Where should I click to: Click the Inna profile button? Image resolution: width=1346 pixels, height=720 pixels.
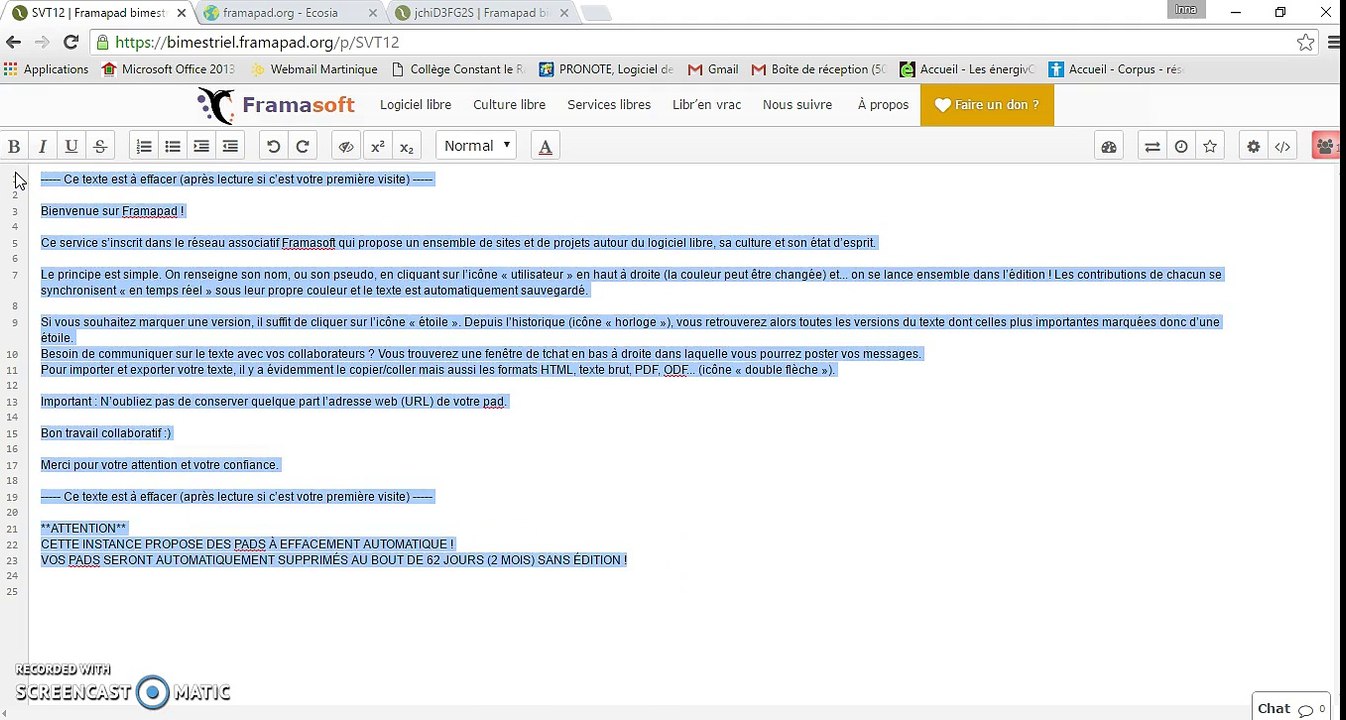pyautogui.click(x=1185, y=9)
